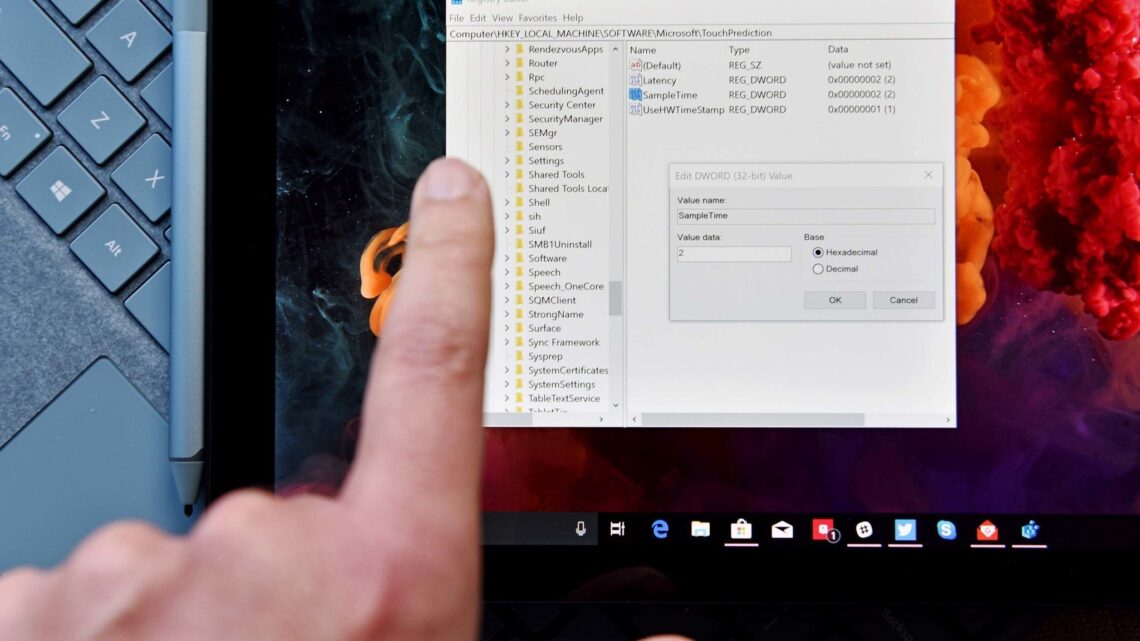Screen dimensions: 1140x641
Task: Click the Router folder icon
Action: 519,63
